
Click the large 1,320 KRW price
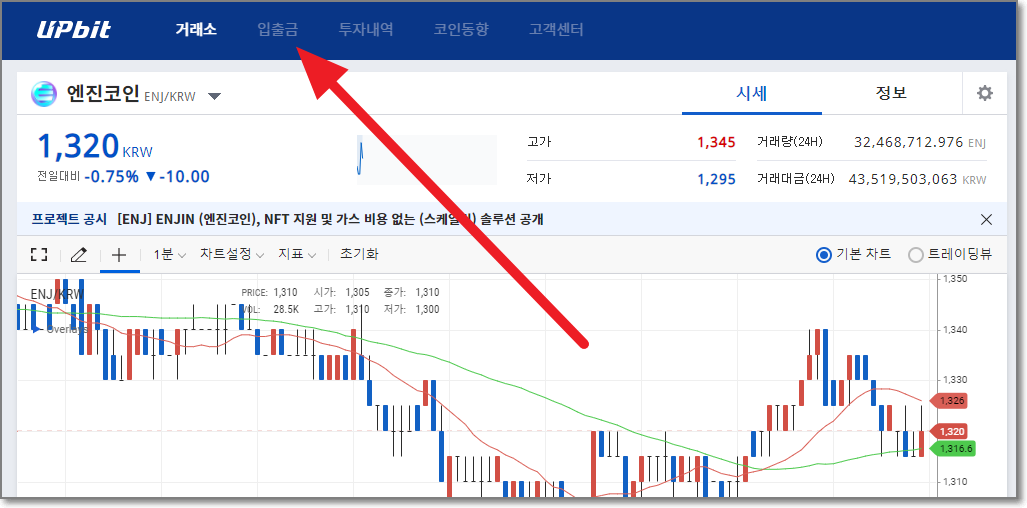[79, 145]
